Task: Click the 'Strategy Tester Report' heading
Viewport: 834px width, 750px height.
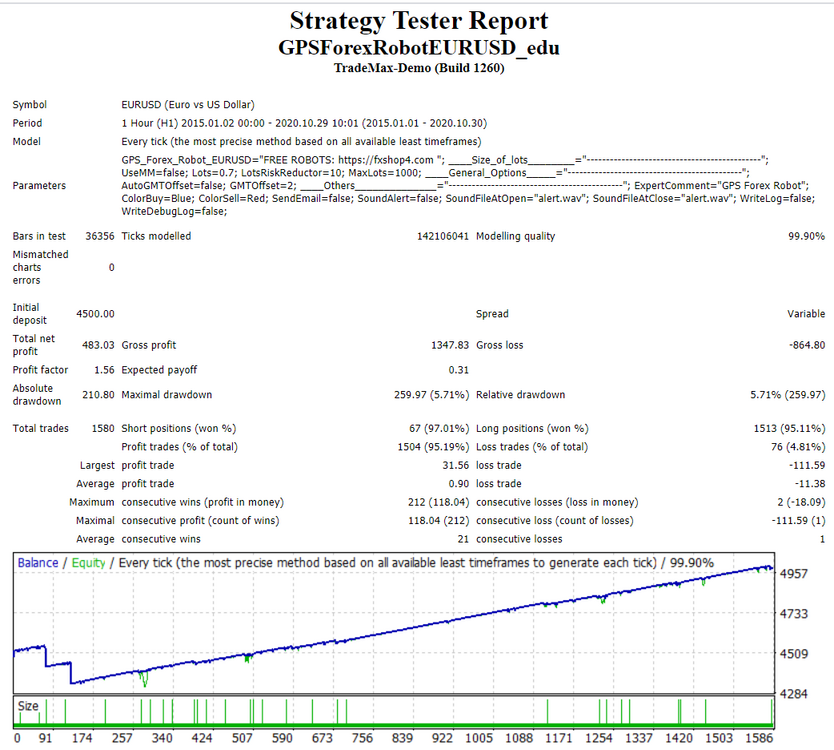Action: pos(419,22)
